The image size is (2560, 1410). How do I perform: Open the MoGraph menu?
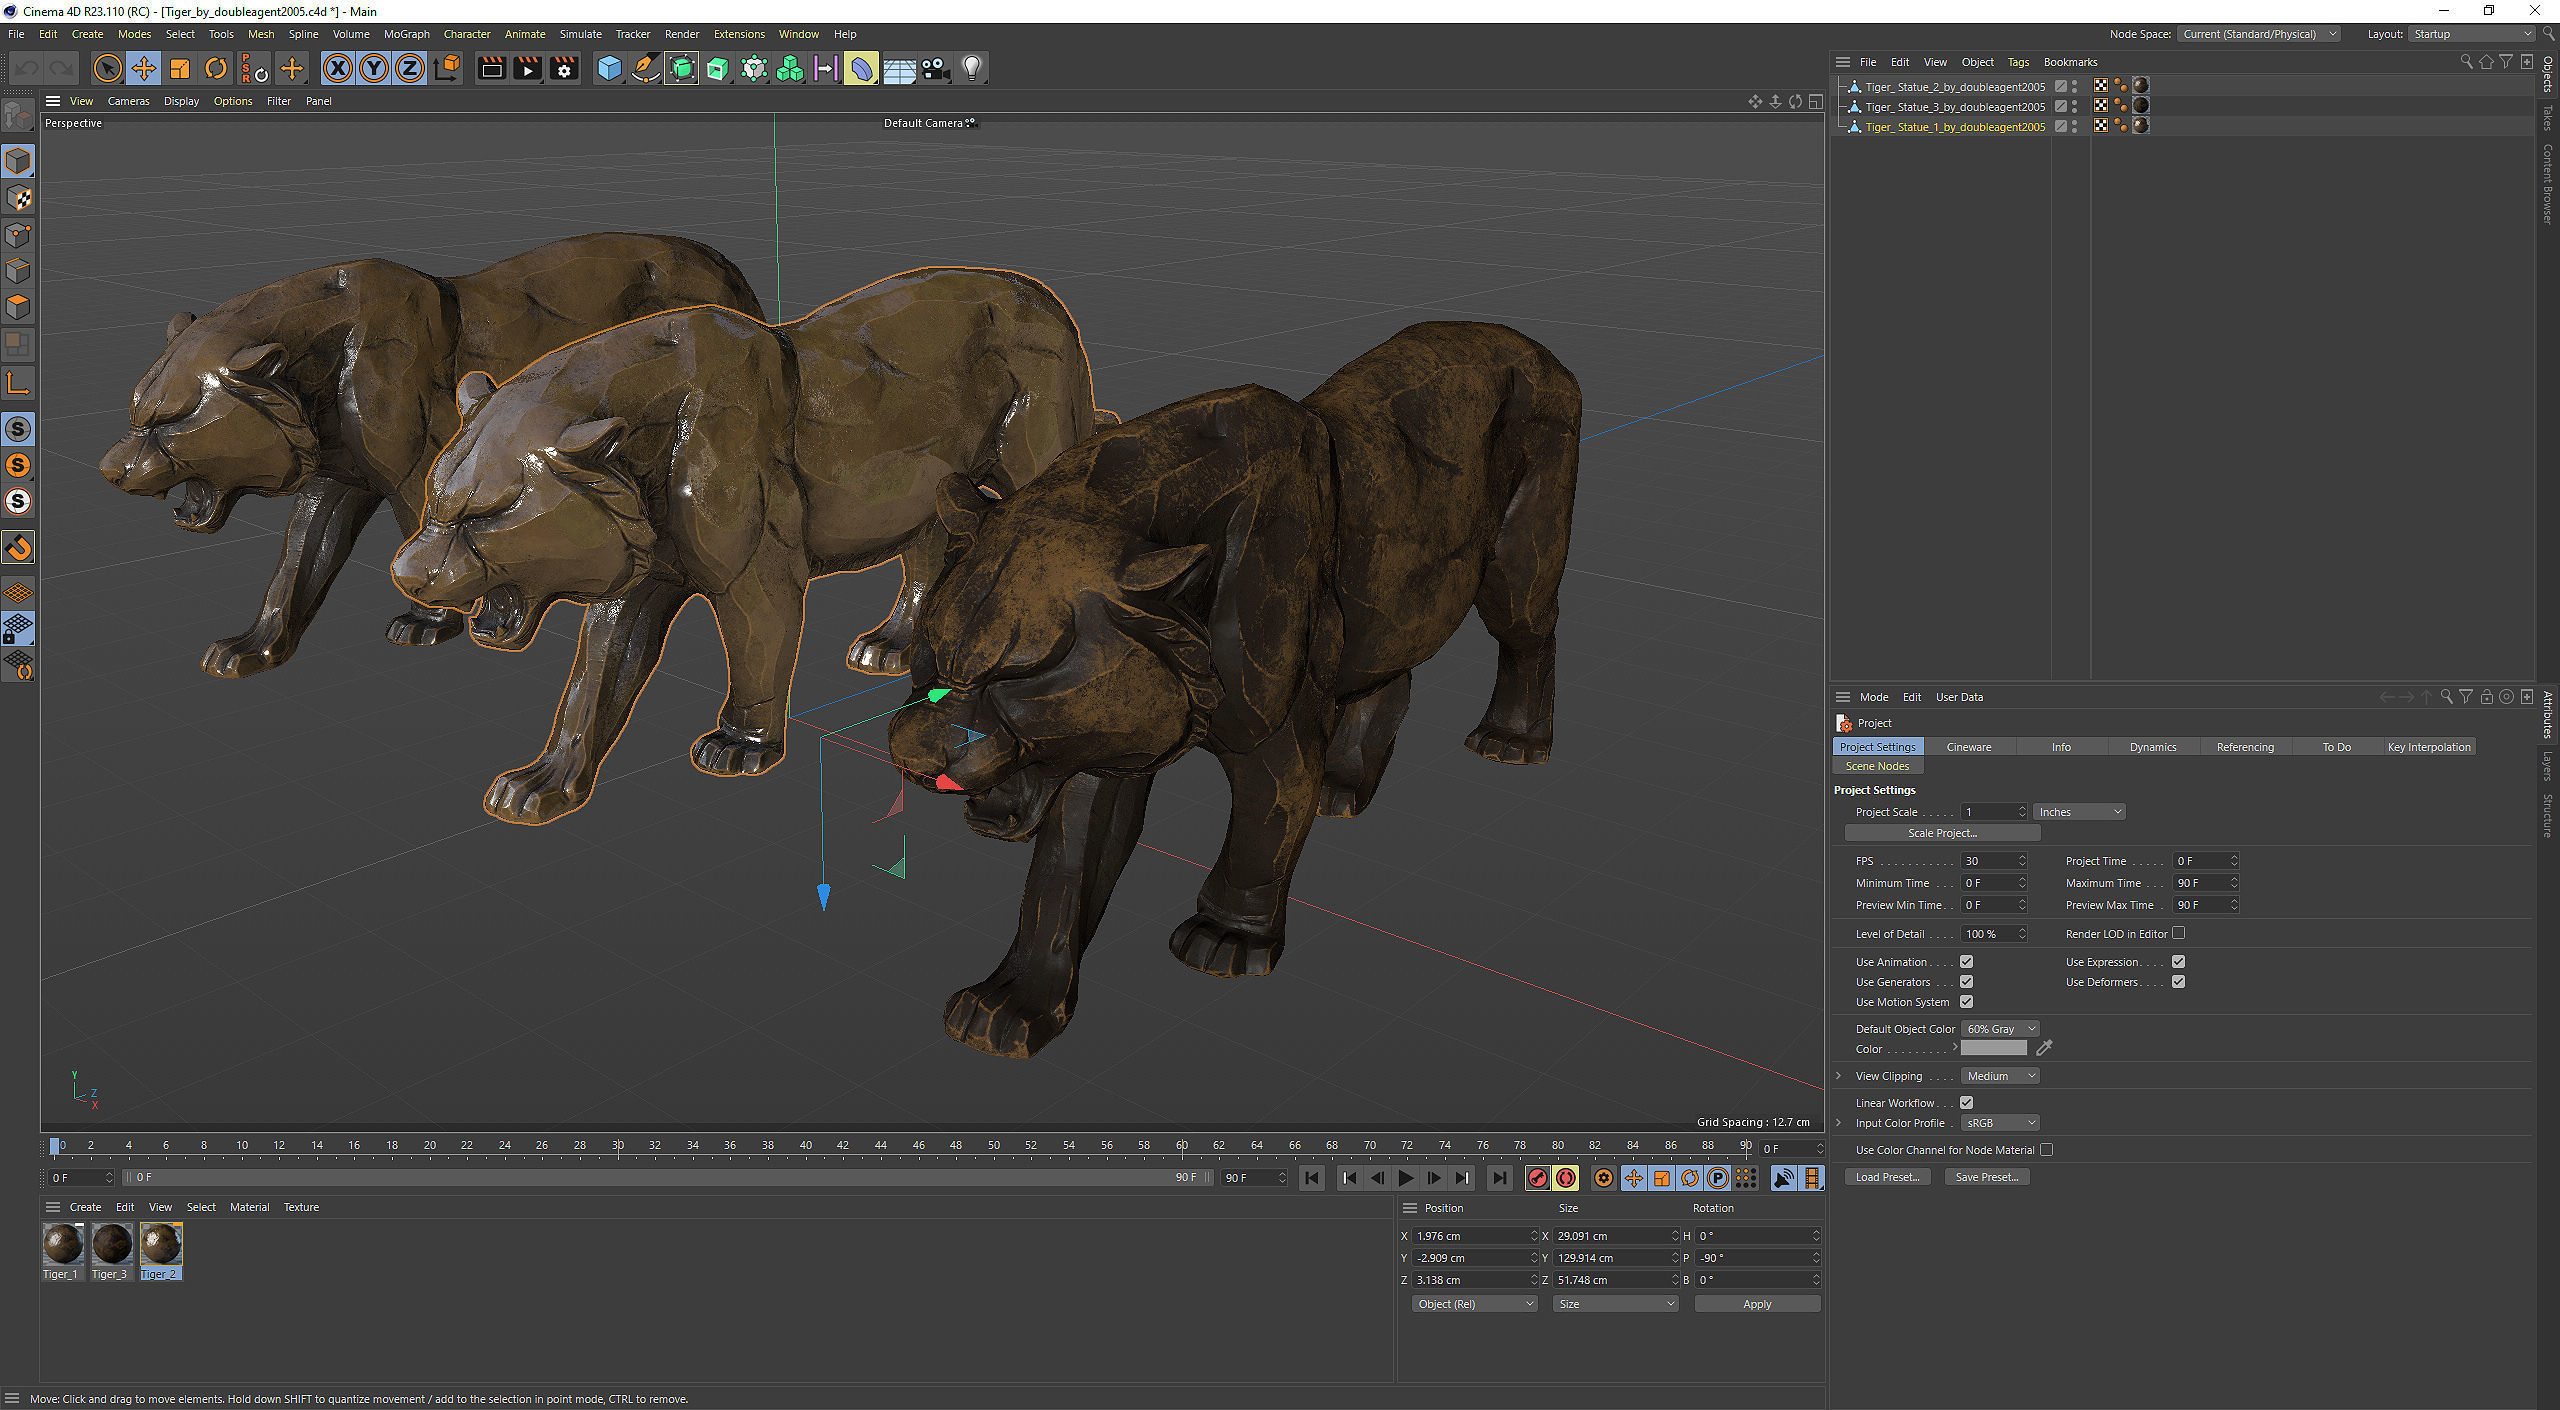click(406, 34)
